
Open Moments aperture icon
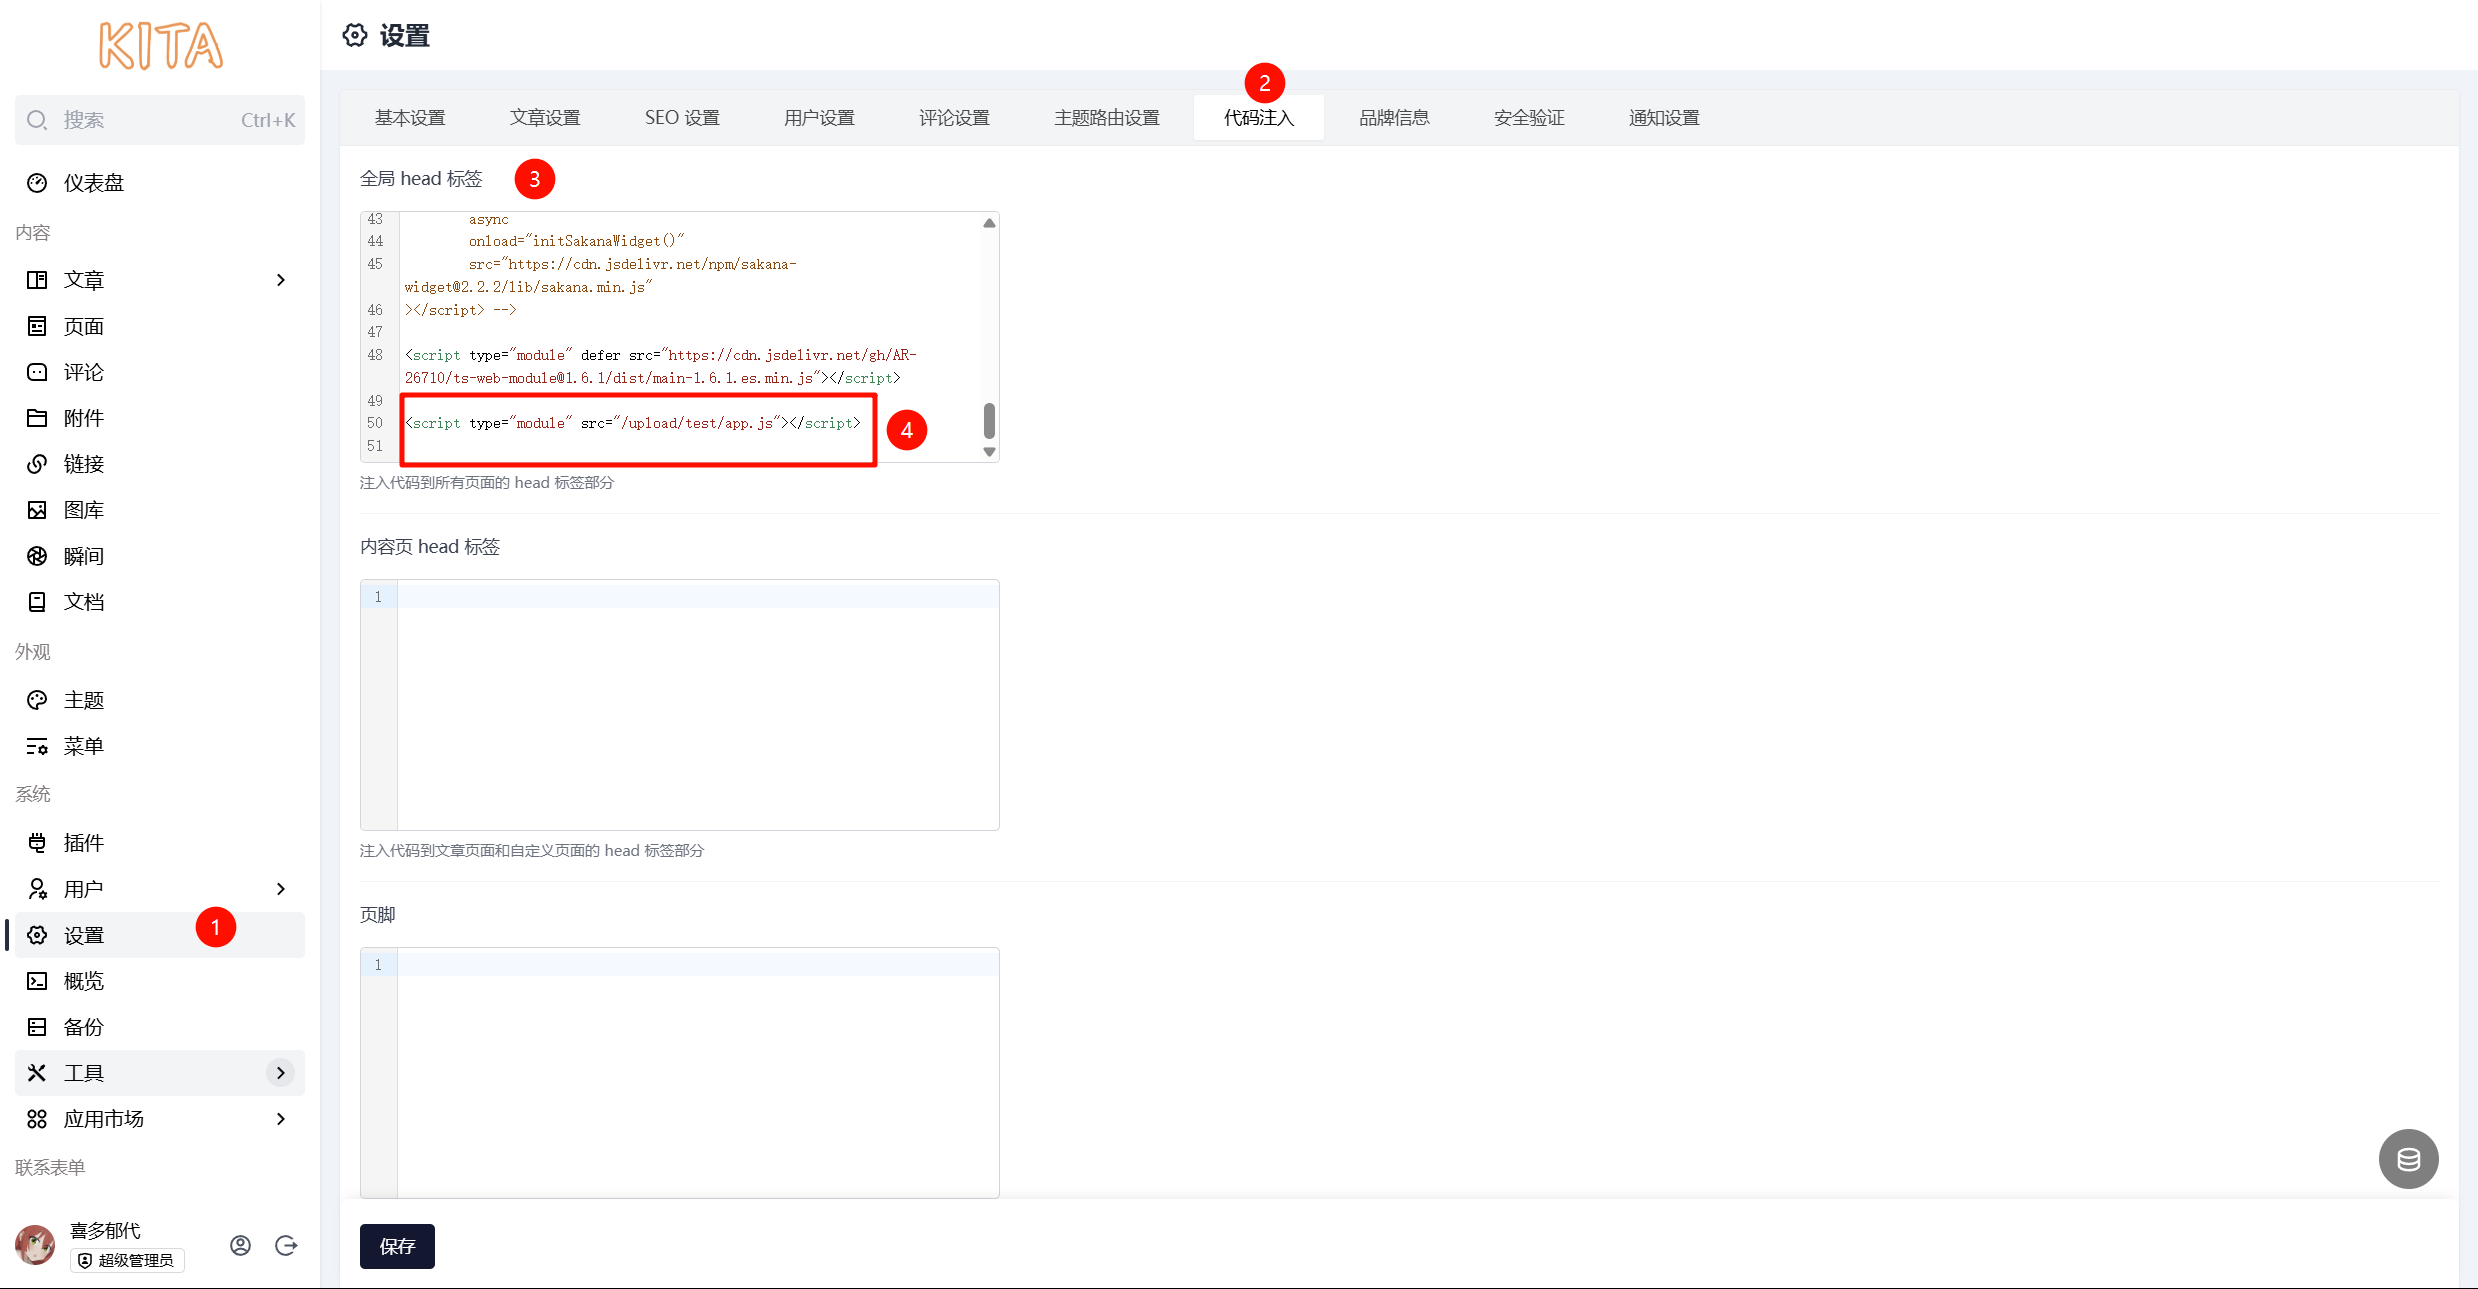pos(37,556)
